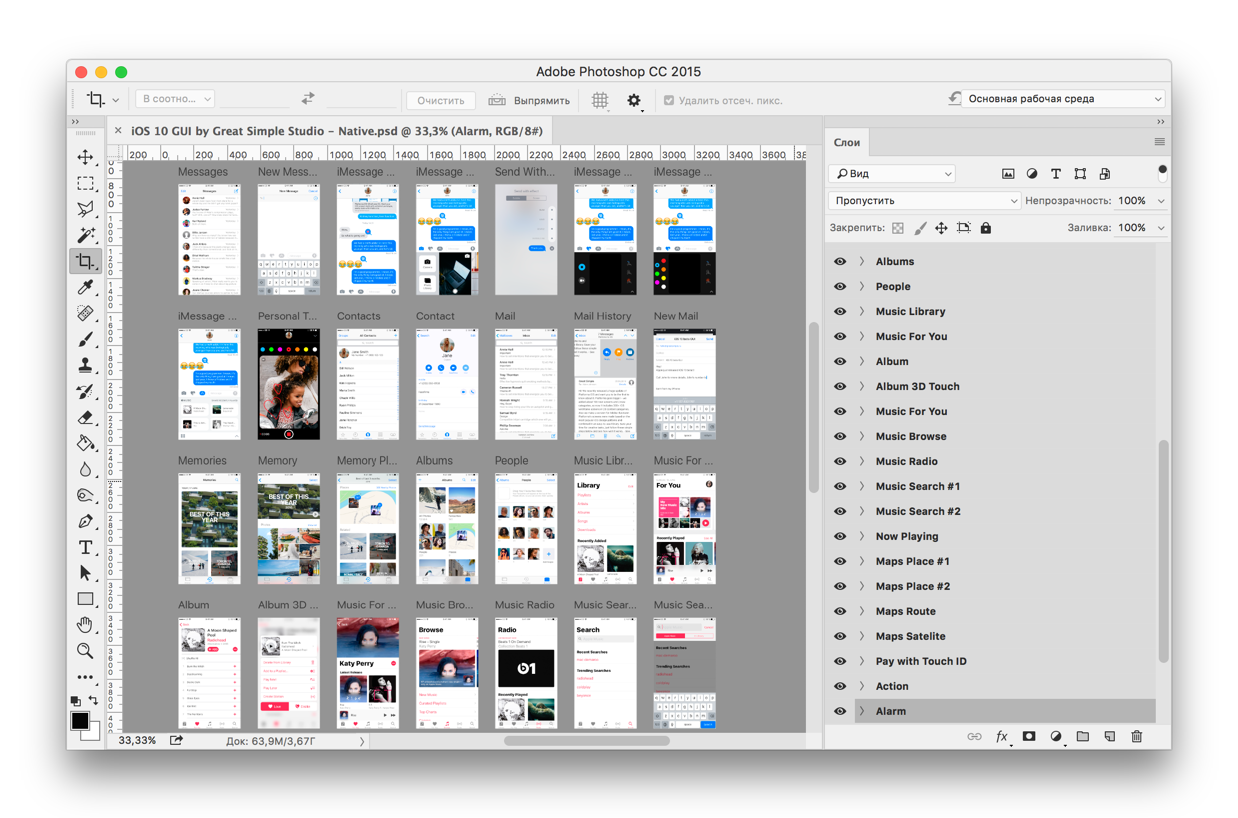Select the Magic Wand tool

pyautogui.click(x=85, y=235)
